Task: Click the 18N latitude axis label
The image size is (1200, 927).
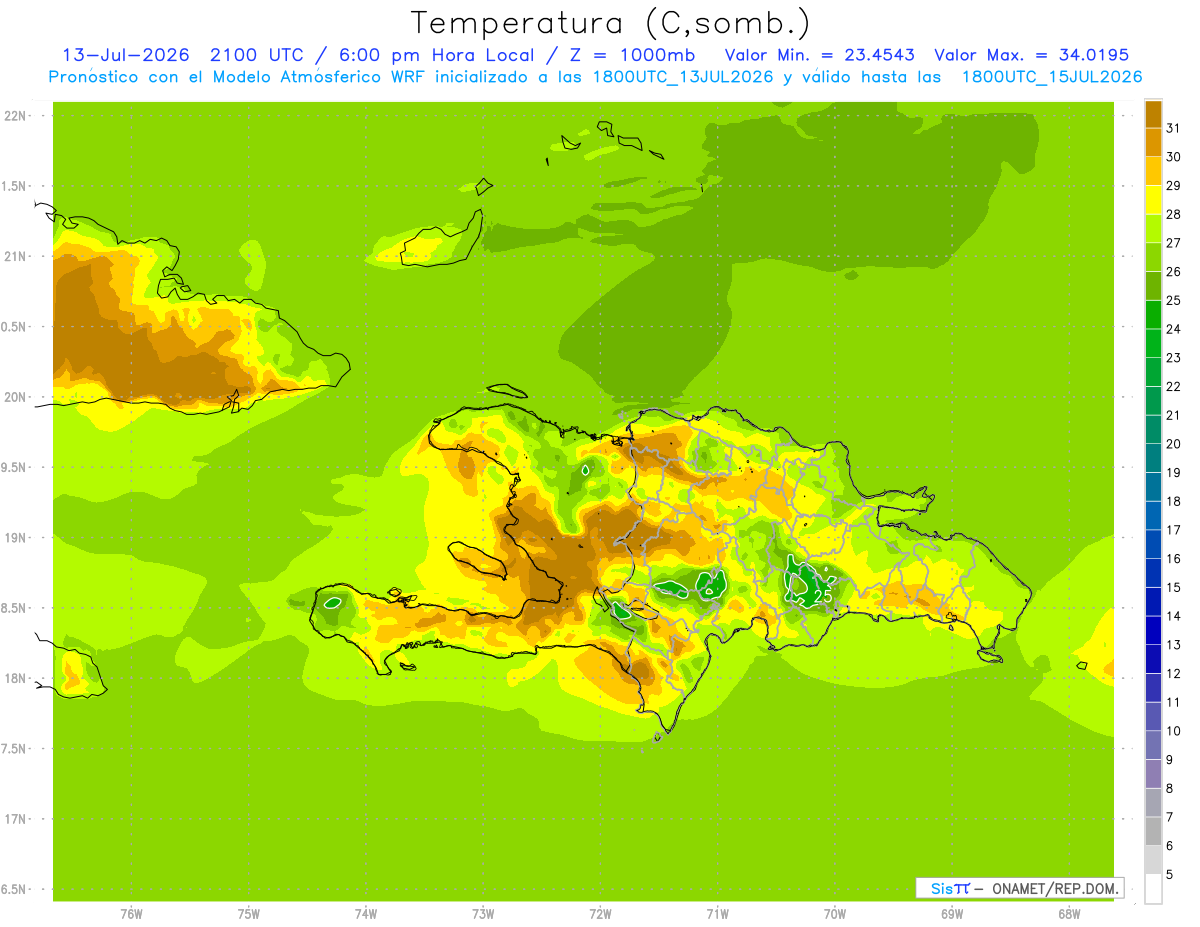Action: tap(15, 678)
